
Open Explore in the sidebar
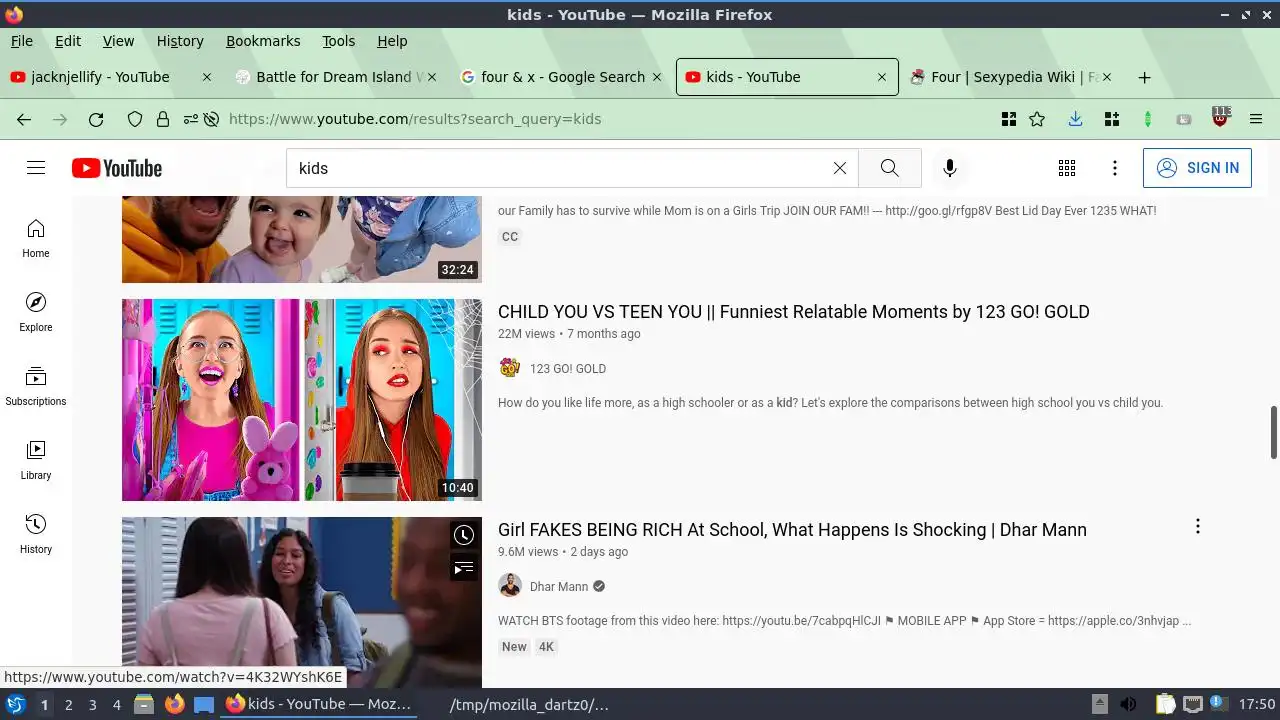pyautogui.click(x=36, y=313)
